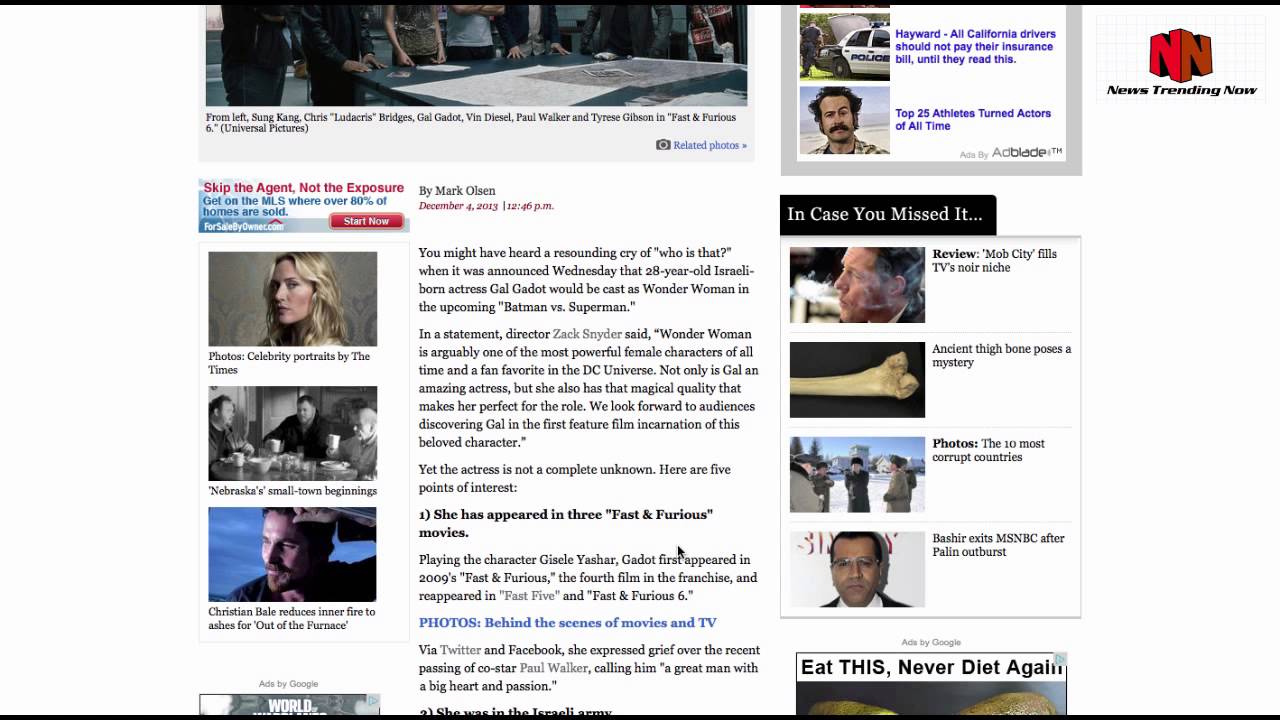Screen dimensions: 1280x720
Task: Click the Mob City smoking man thumbnail
Action: click(x=857, y=285)
